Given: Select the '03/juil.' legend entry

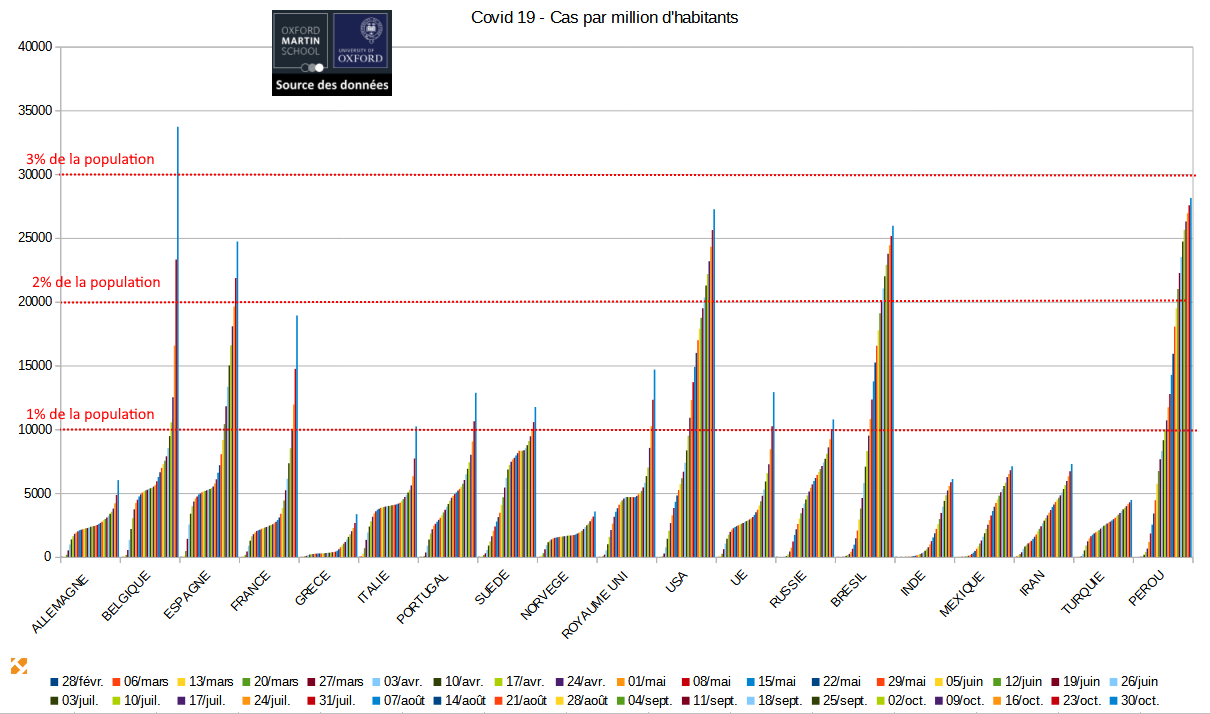Looking at the screenshot, I should 81,702.
